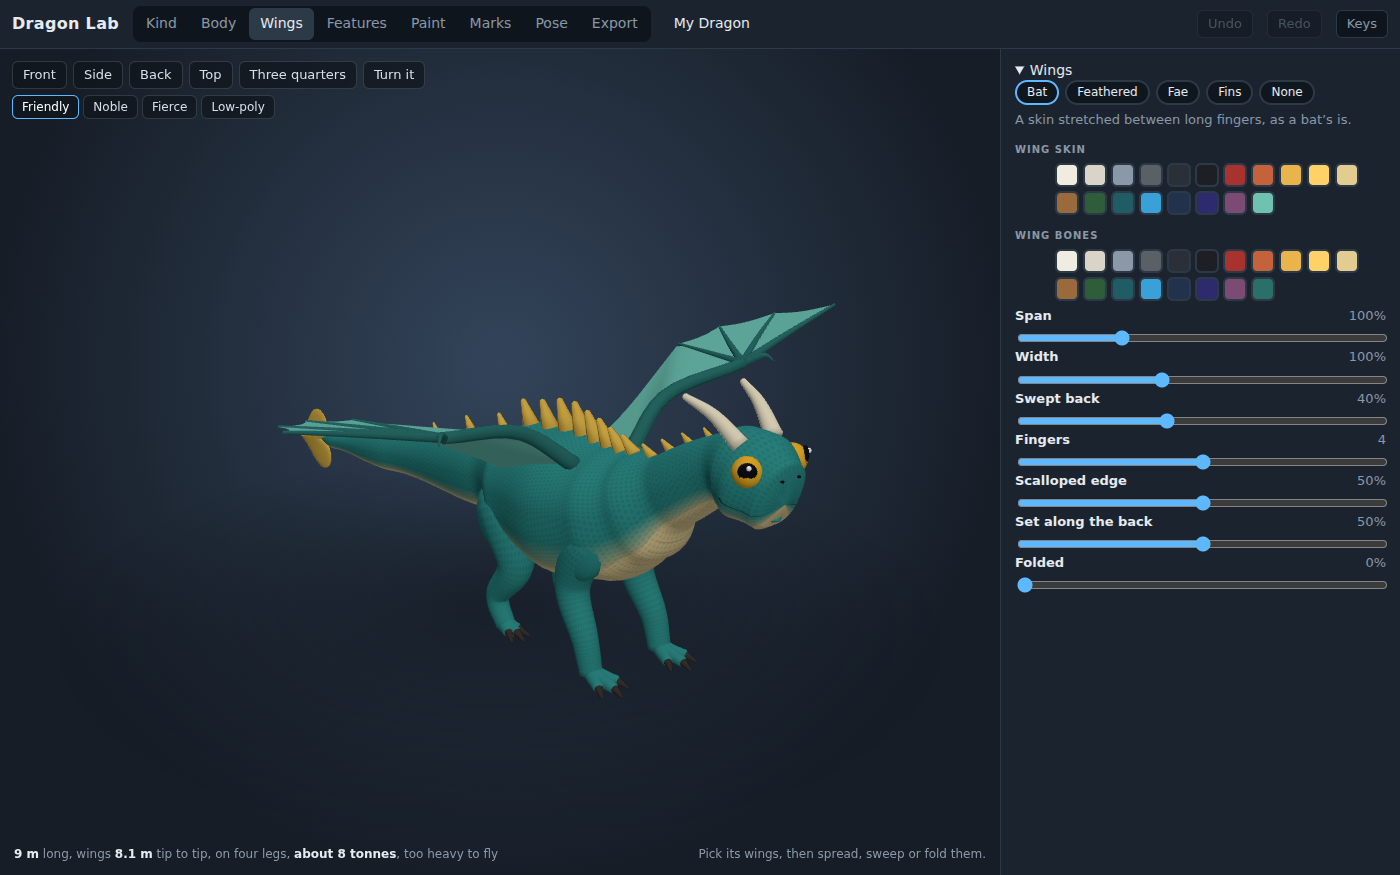The height and width of the screenshot is (875, 1400).
Task: Choose the sky blue Wing Bones swatch
Action: point(1151,289)
